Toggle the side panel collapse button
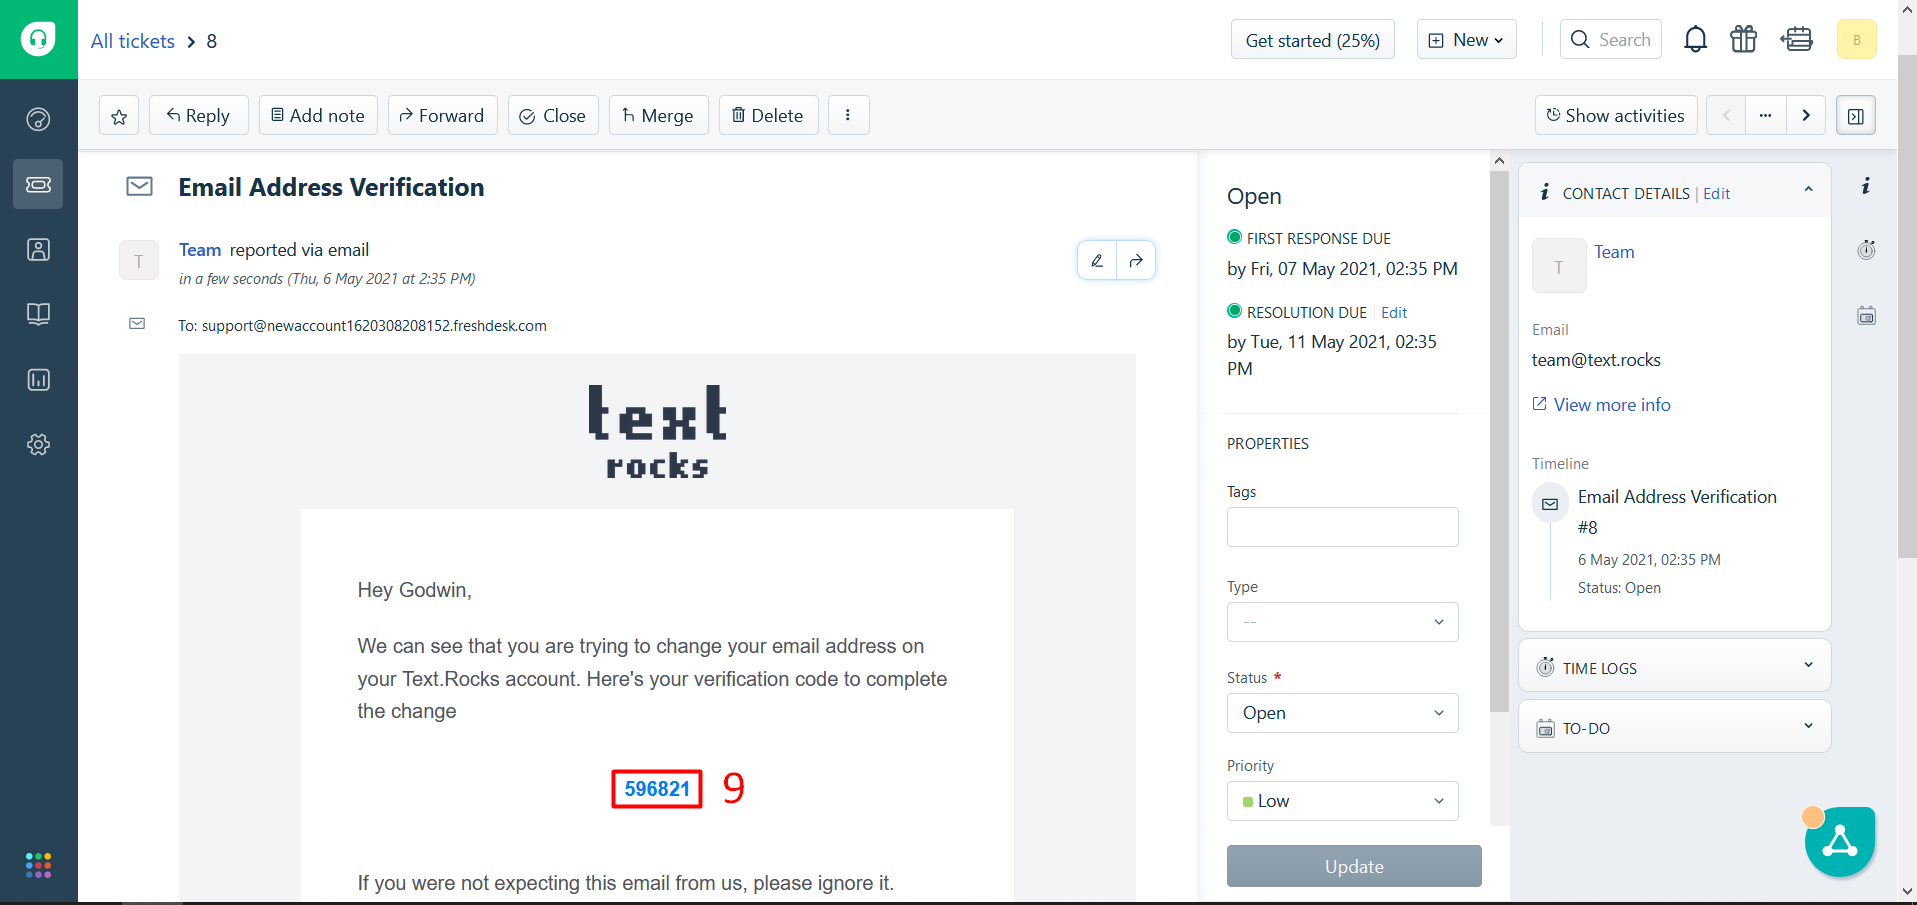This screenshot has width=1917, height=905. [x=1855, y=116]
